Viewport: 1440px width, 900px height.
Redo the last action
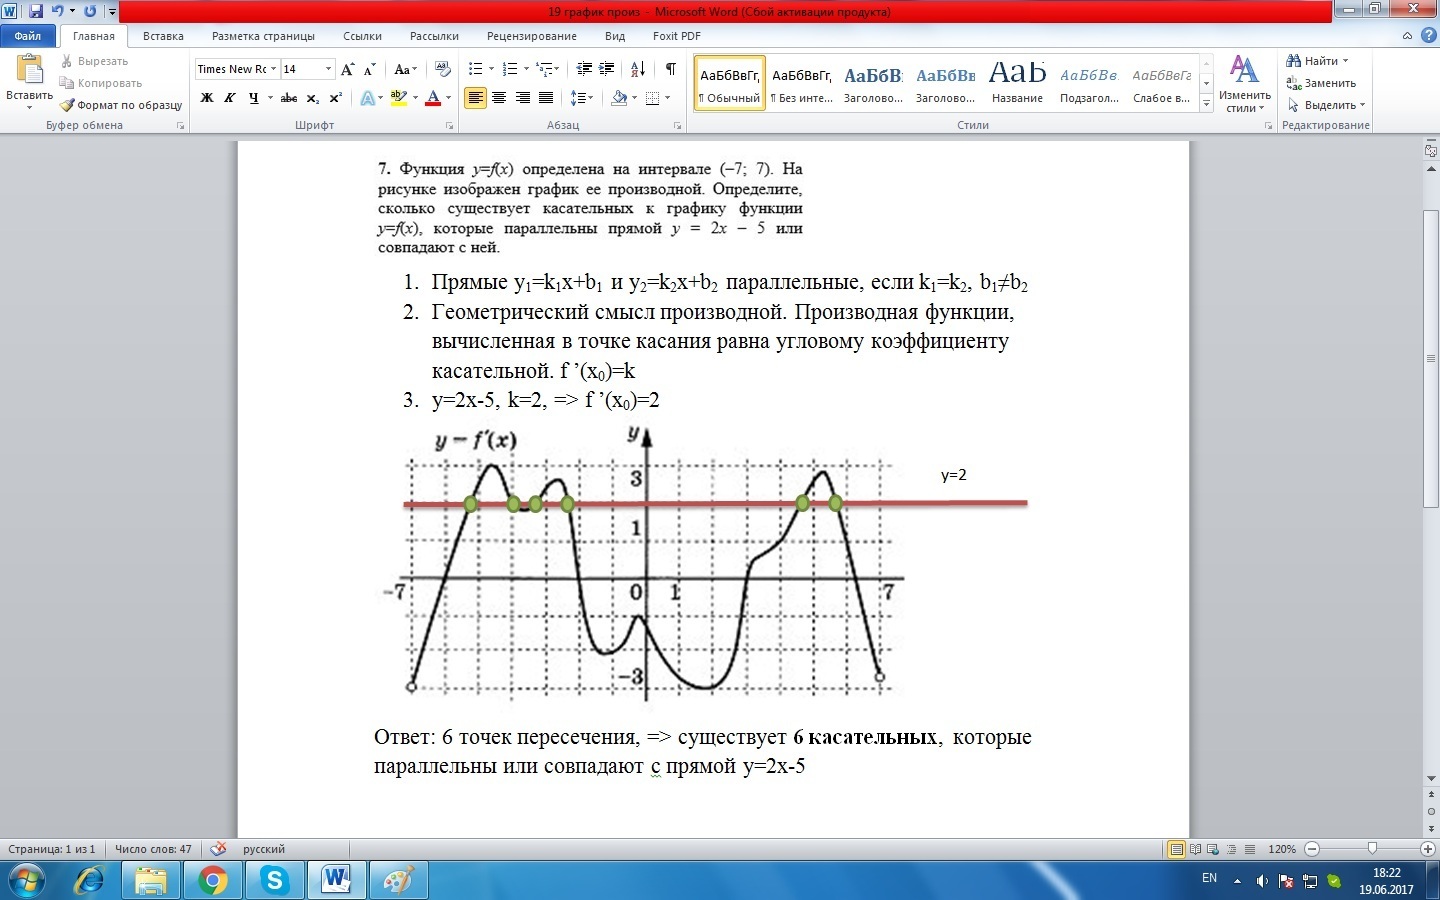[x=90, y=11]
